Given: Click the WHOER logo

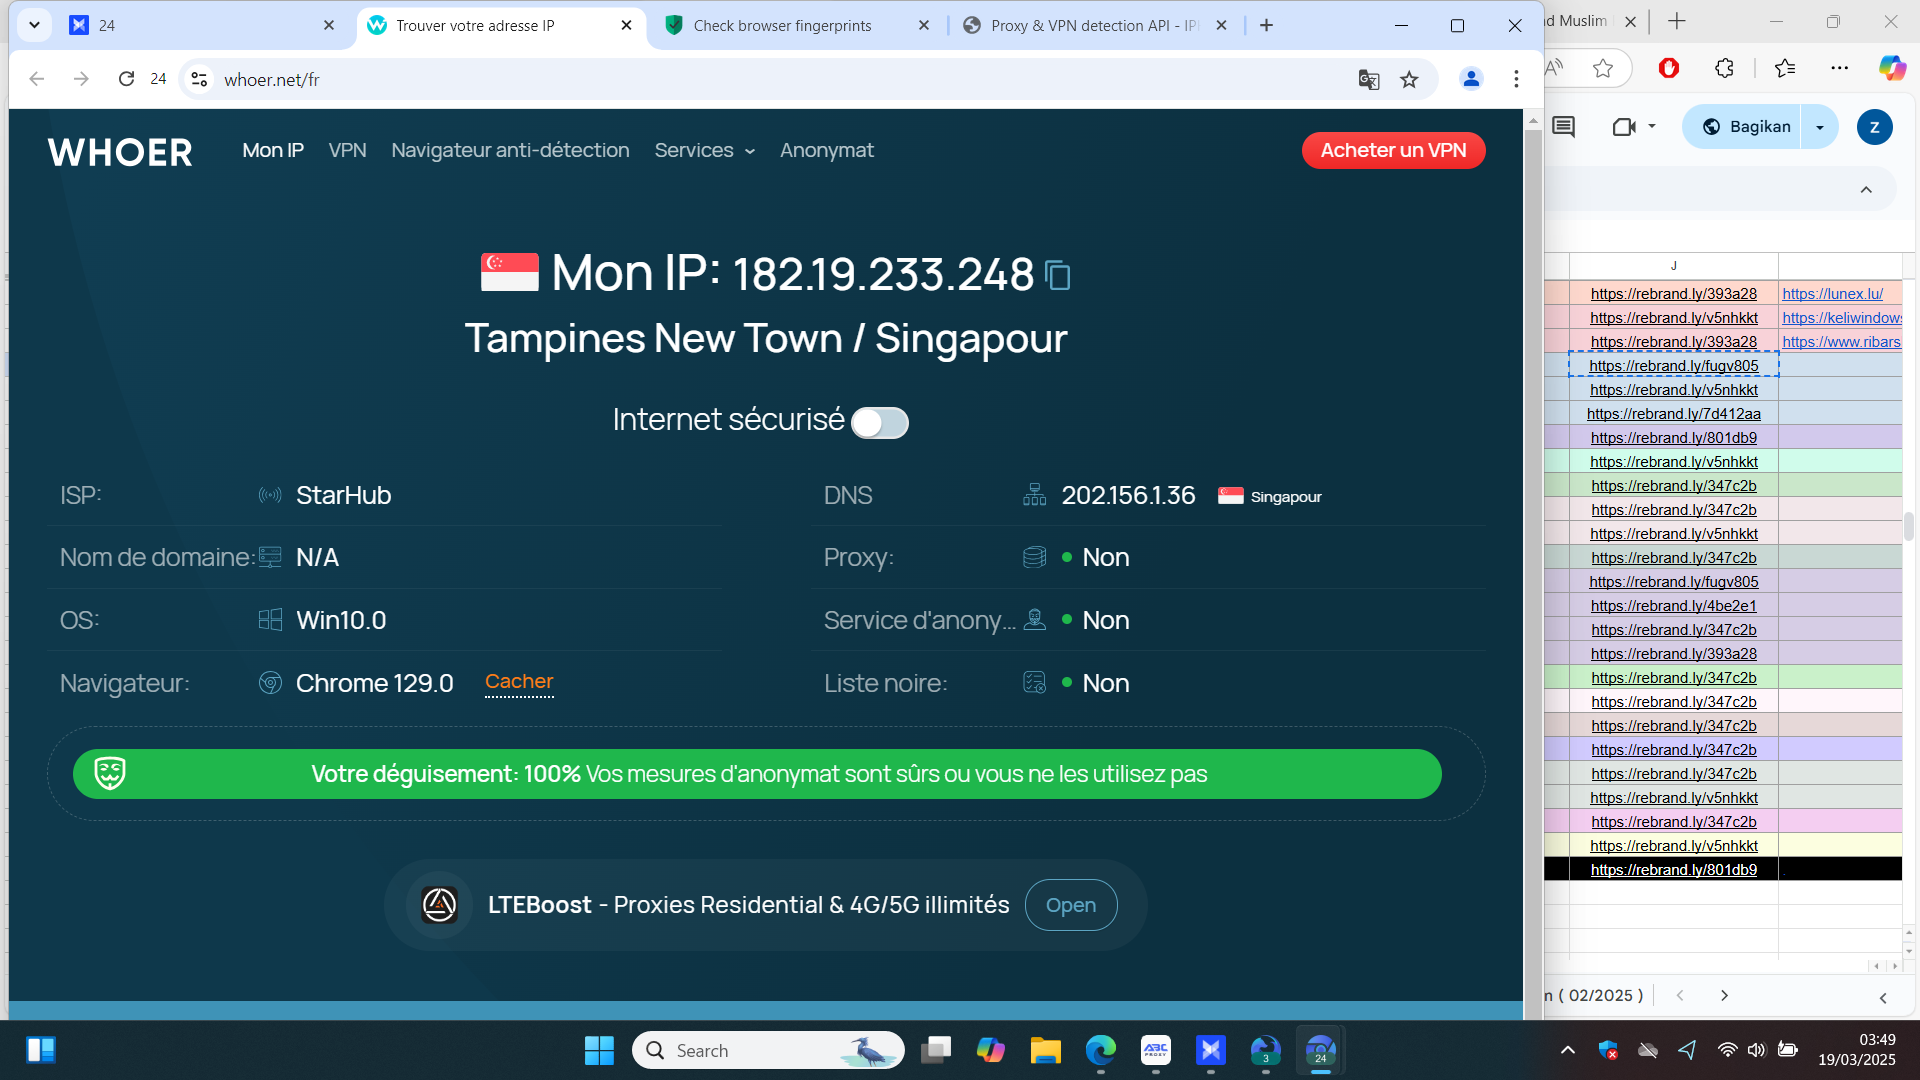Looking at the screenshot, I should coord(120,152).
